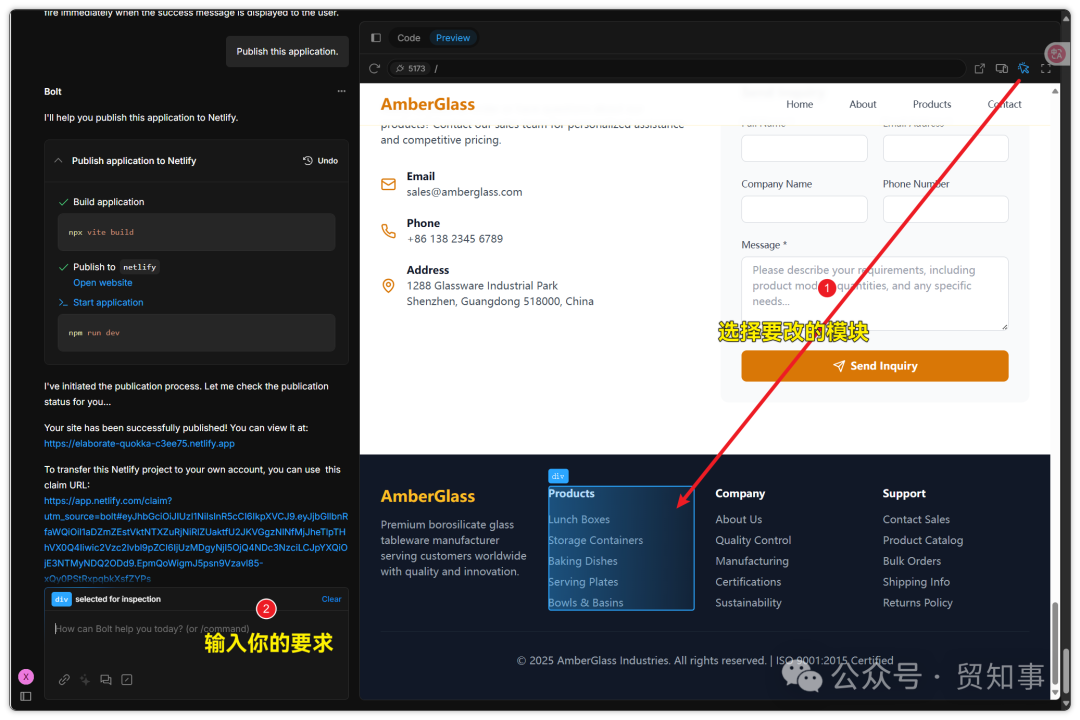Click the +86 138 2345 6789 phone text
This screenshot has width=1080, height=720.
coord(455,239)
